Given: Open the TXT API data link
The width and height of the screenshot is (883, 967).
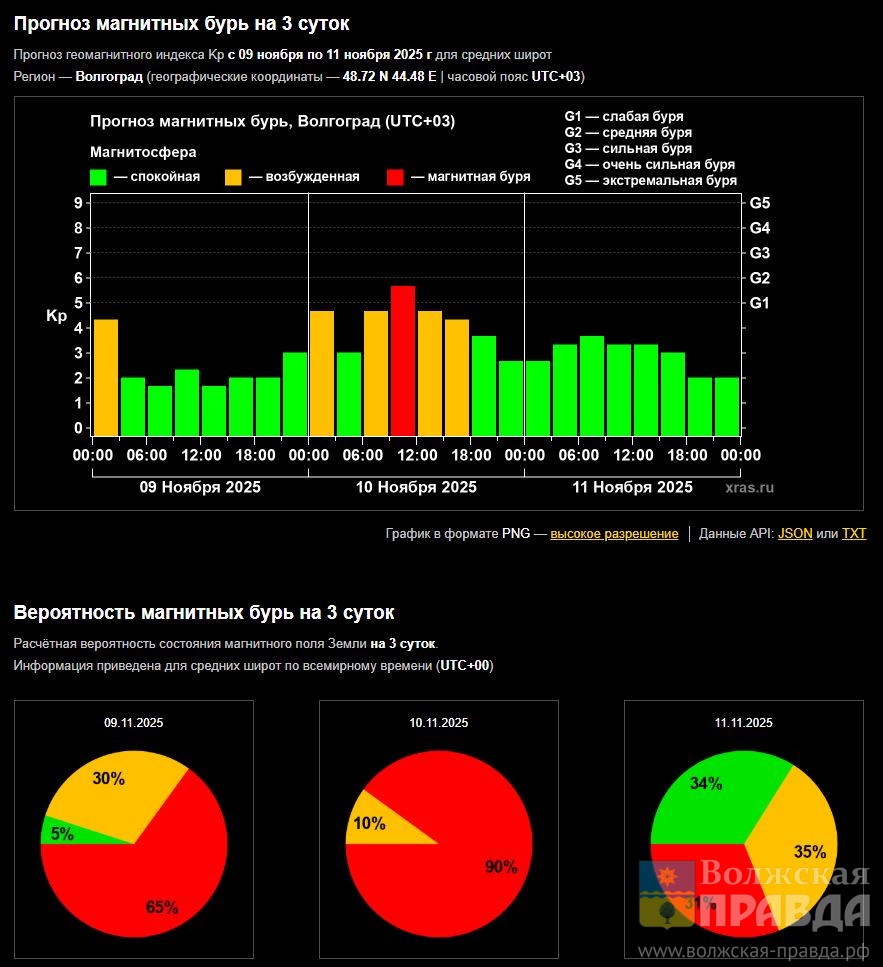Looking at the screenshot, I should pos(854,534).
